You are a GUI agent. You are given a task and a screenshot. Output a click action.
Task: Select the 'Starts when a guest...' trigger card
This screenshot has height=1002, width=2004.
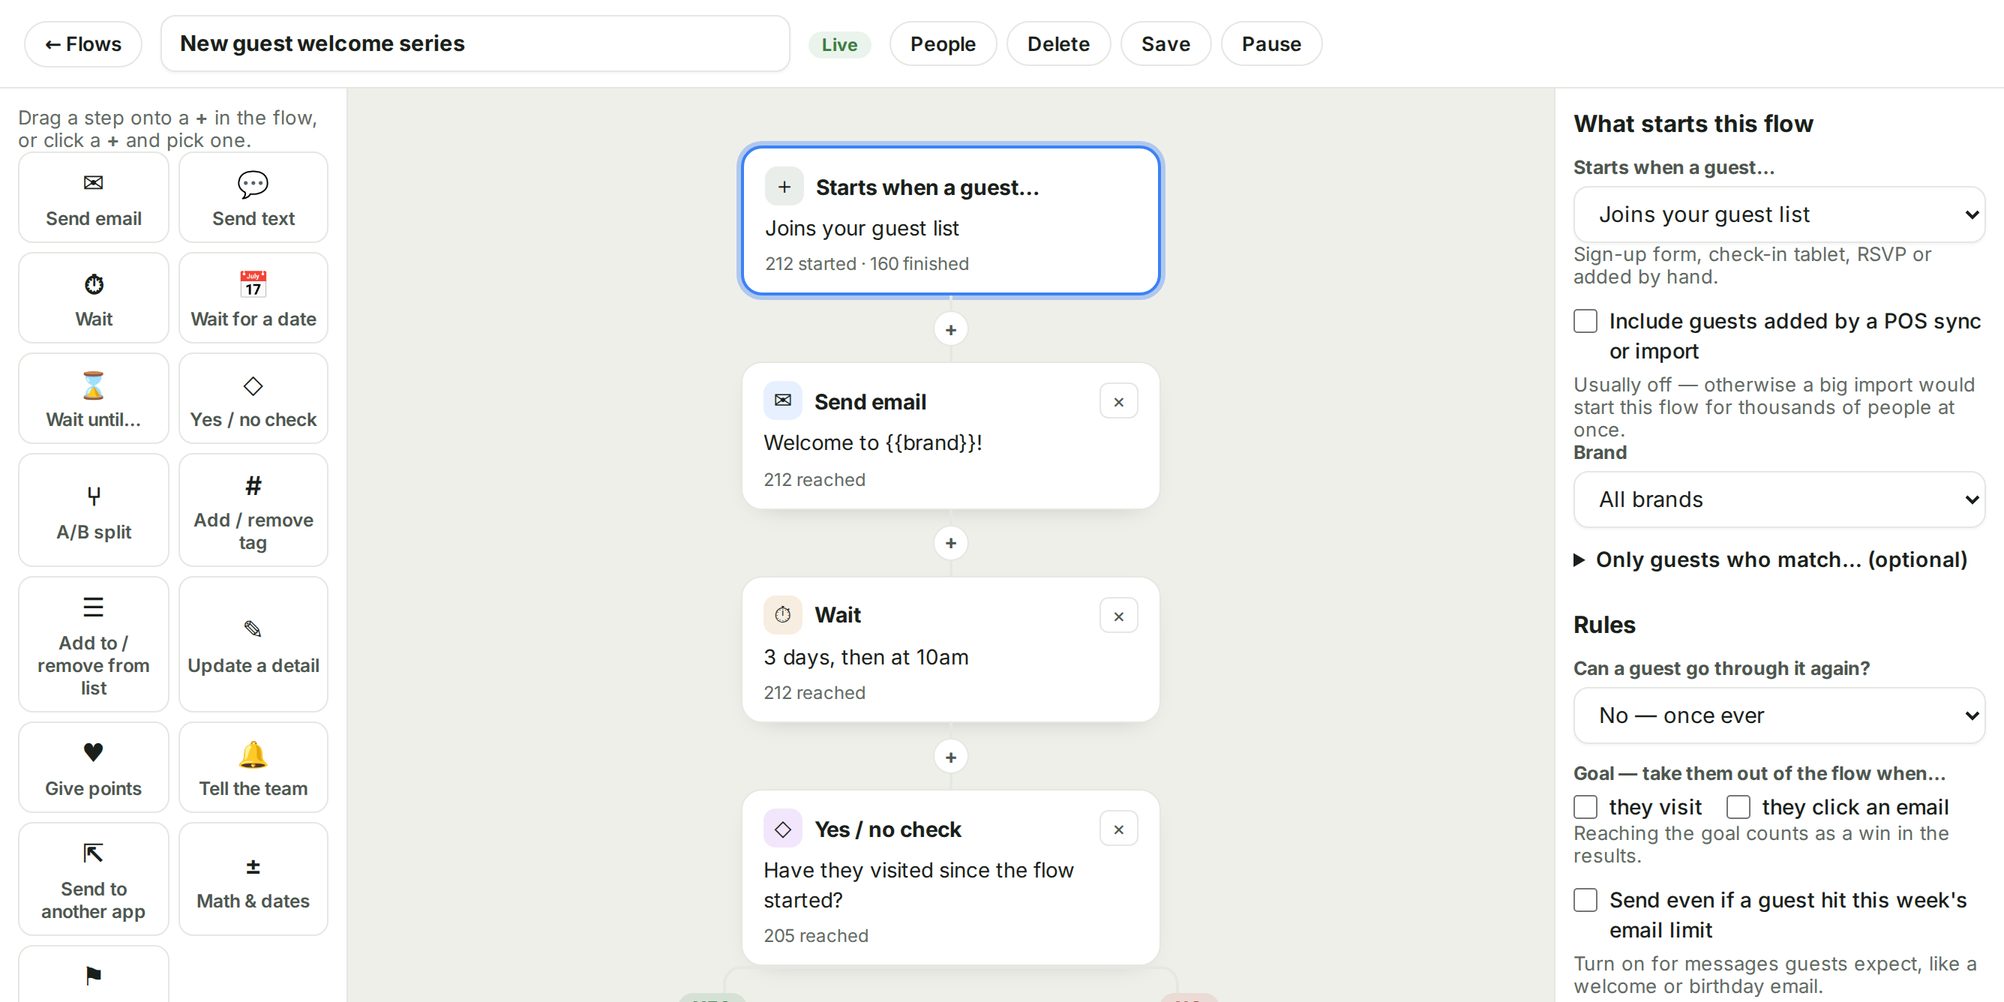(x=950, y=221)
